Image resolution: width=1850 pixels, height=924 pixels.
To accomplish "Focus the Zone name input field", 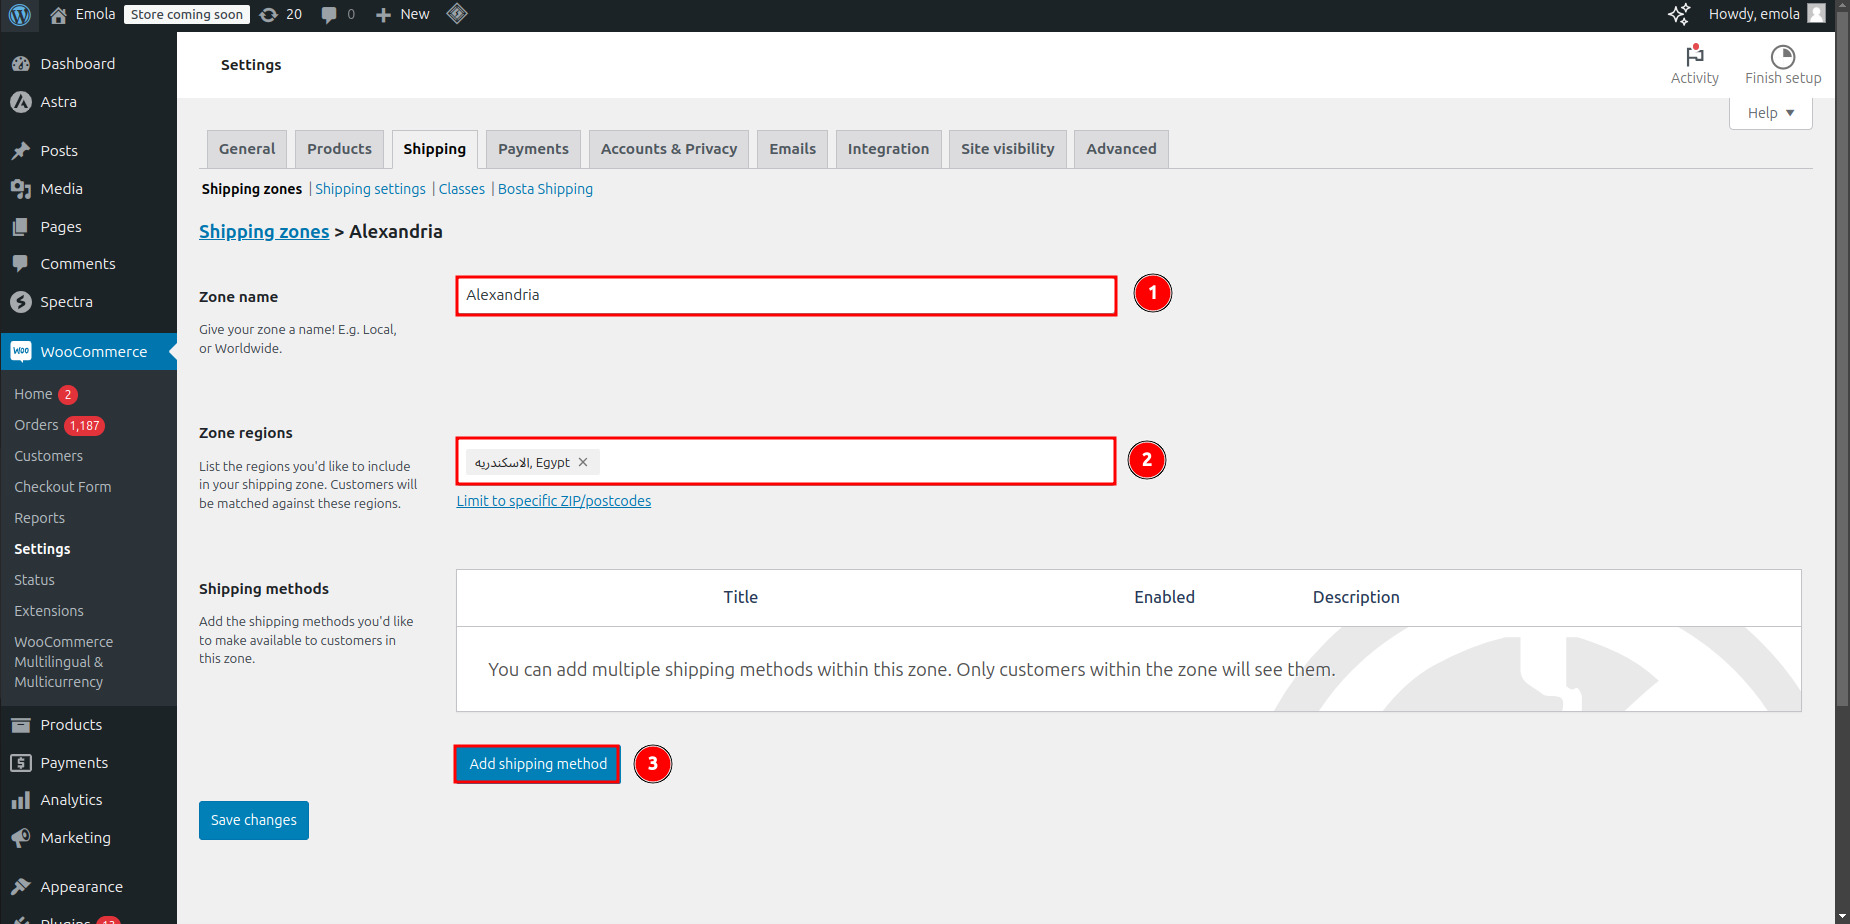I will (x=786, y=295).
